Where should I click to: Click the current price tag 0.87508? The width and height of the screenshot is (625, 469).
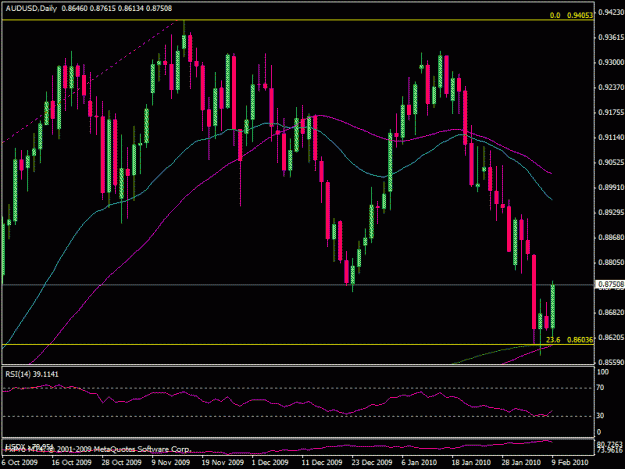611,284
